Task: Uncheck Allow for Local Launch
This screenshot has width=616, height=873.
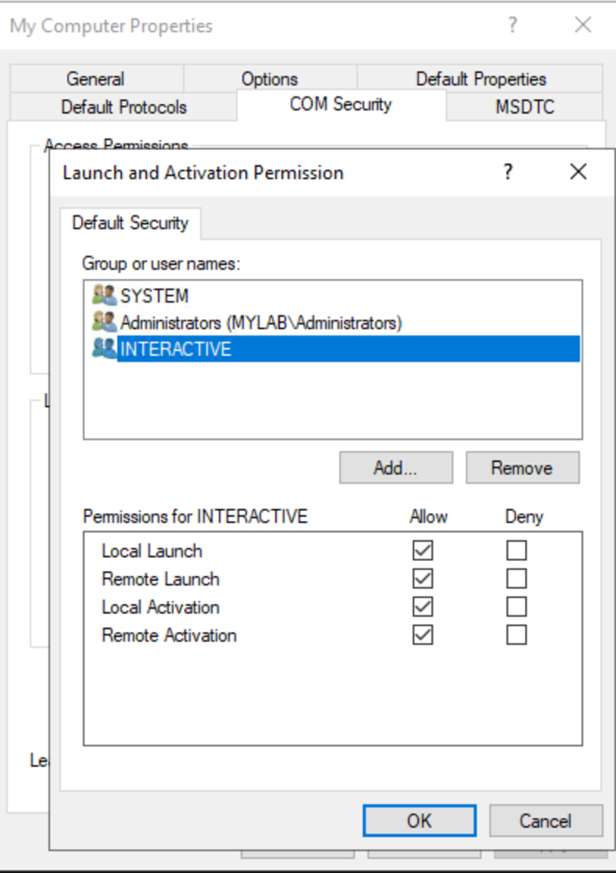Action: [423, 551]
